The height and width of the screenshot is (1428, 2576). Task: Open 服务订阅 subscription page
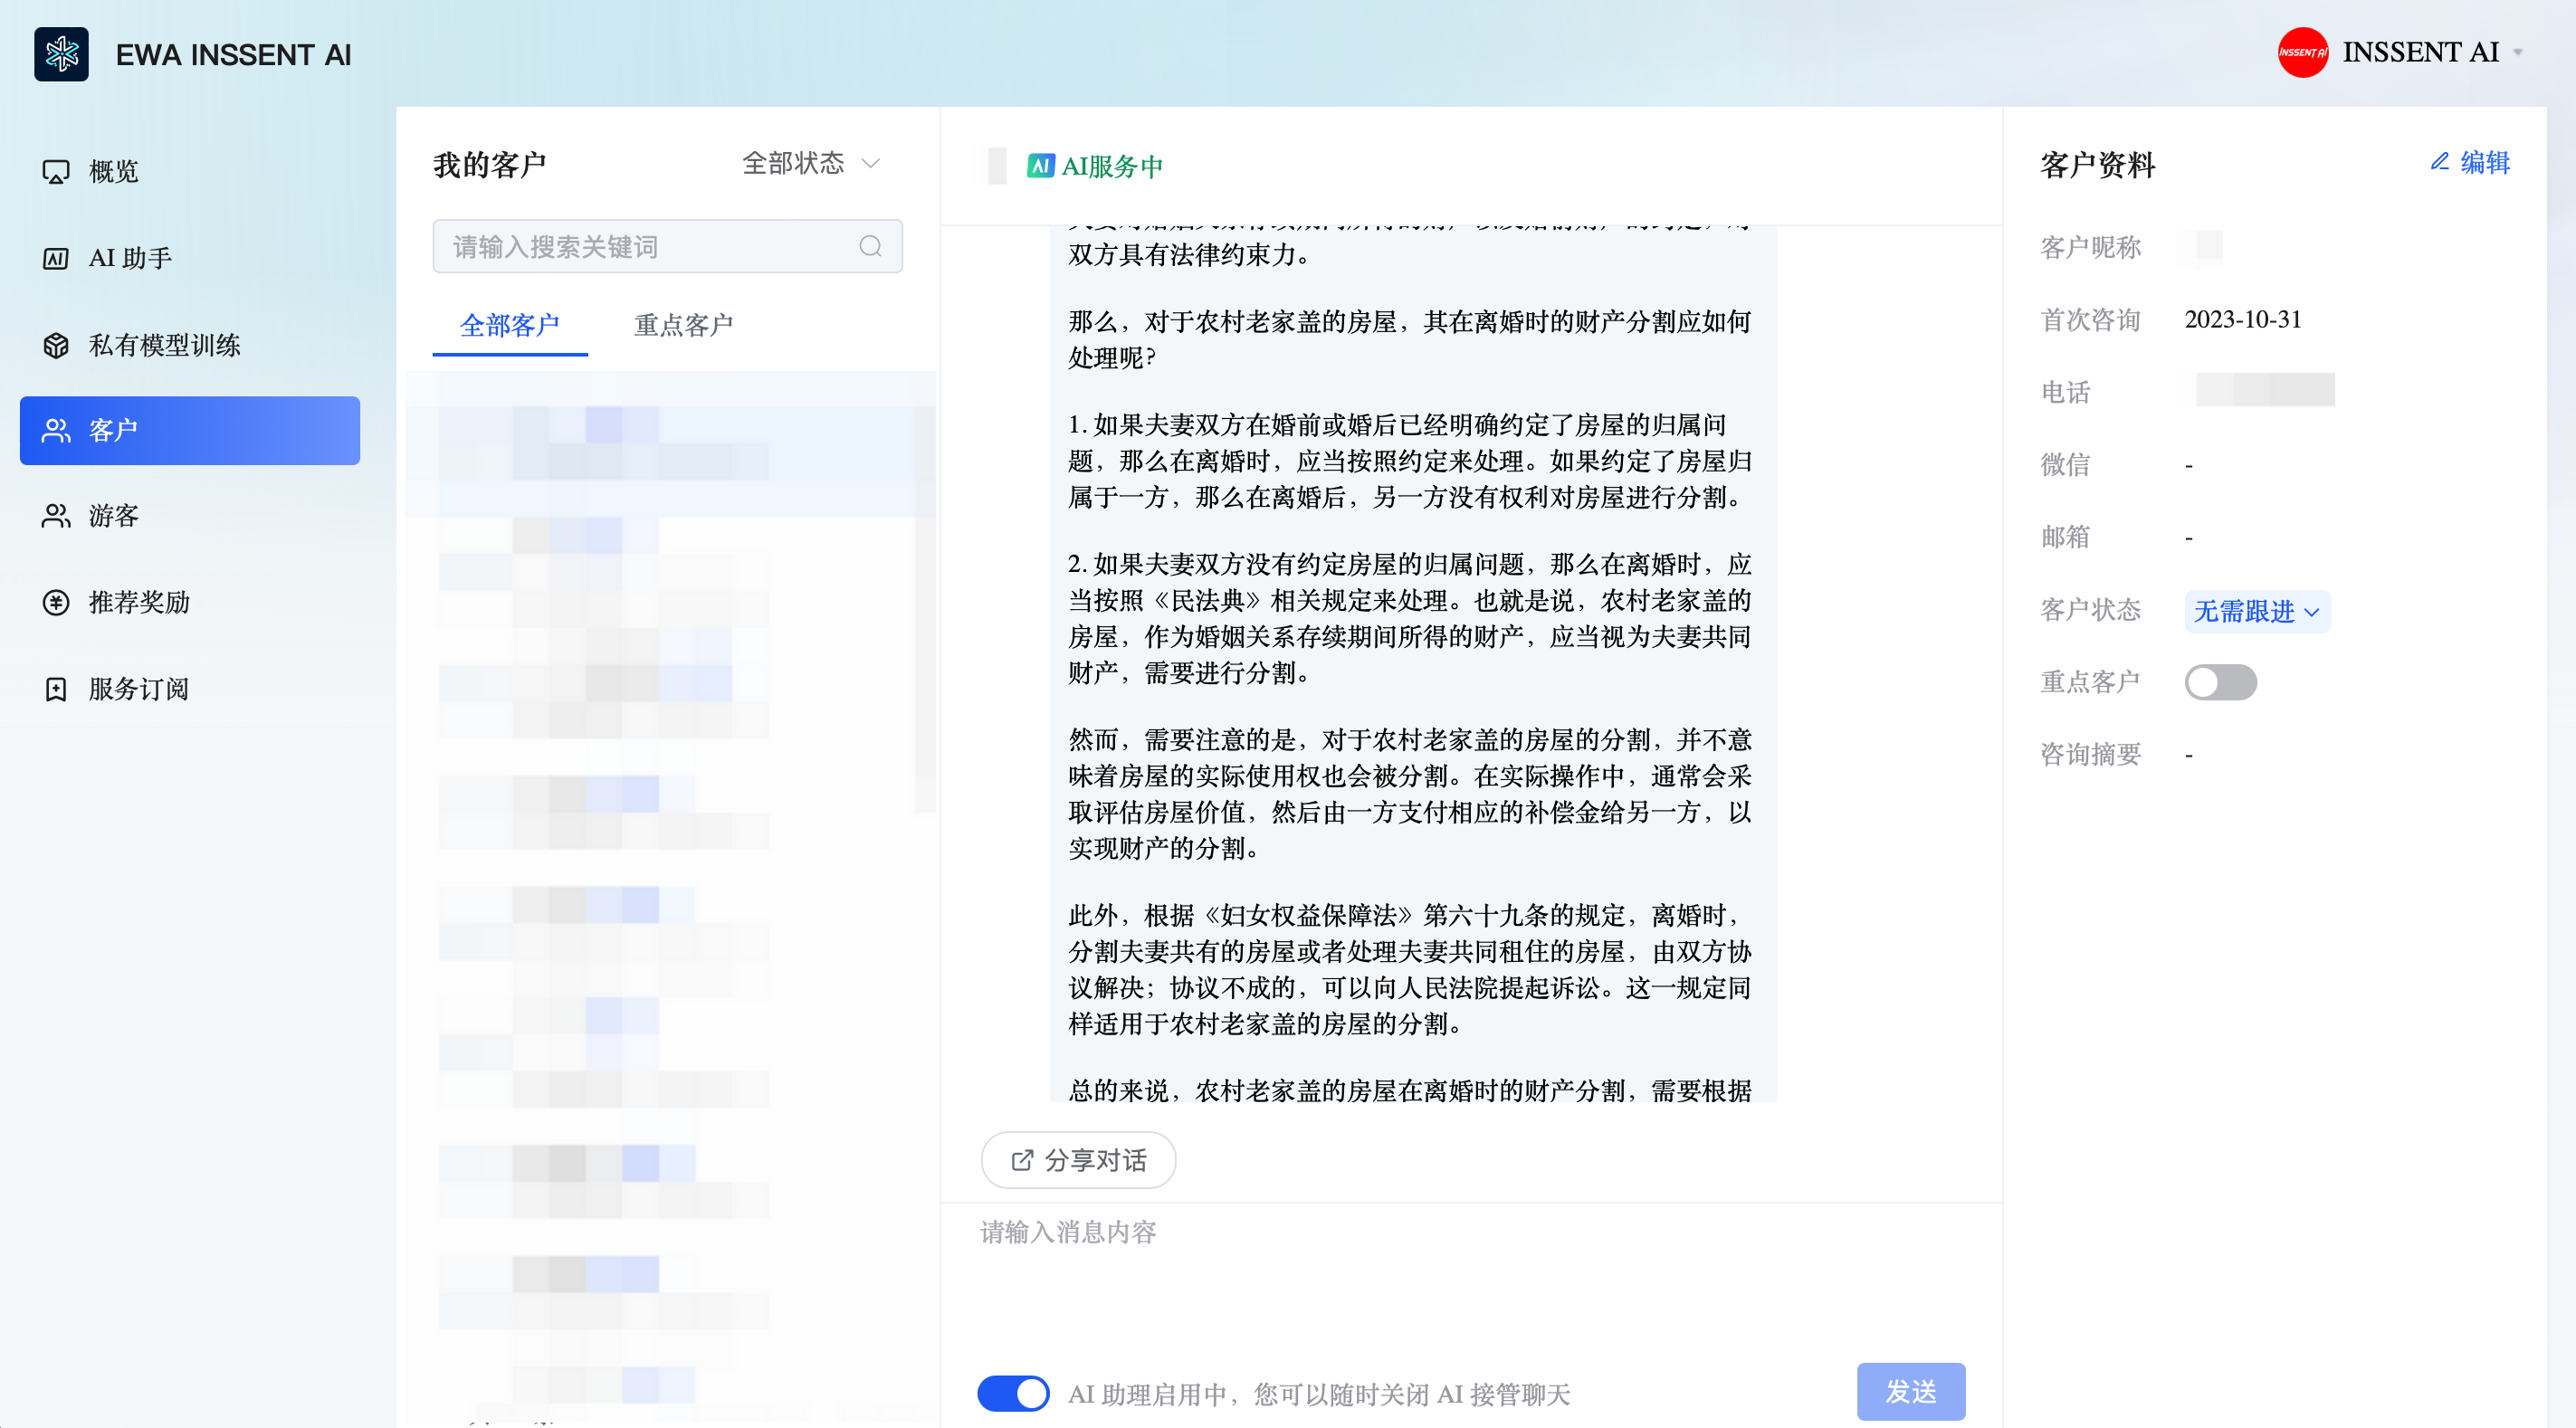point(190,689)
